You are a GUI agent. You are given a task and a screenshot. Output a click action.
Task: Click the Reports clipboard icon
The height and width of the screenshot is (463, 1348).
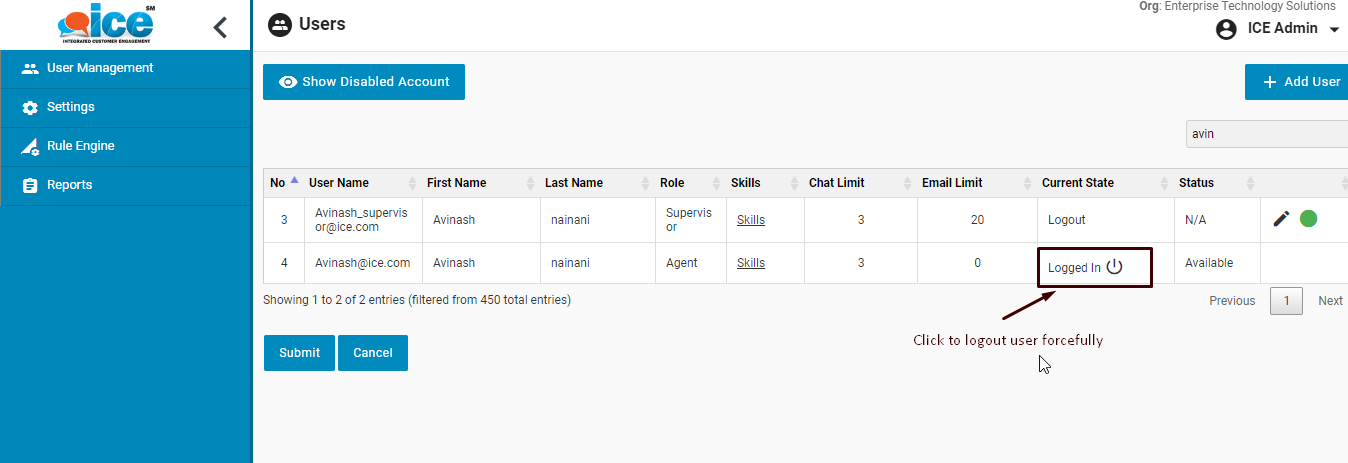pyautogui.click(x=30, y=185)
